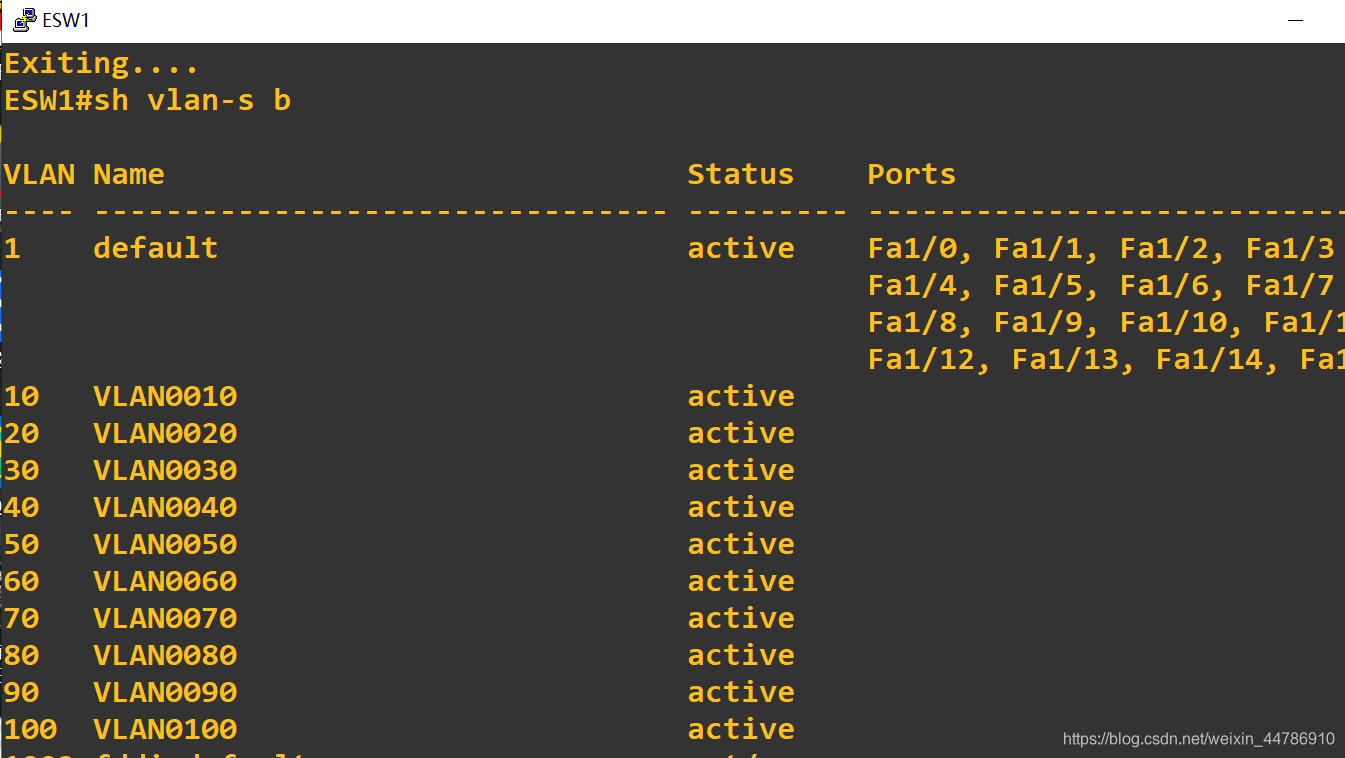
Task: Click the VLAN0050 row name
Action: click(165, 544)
